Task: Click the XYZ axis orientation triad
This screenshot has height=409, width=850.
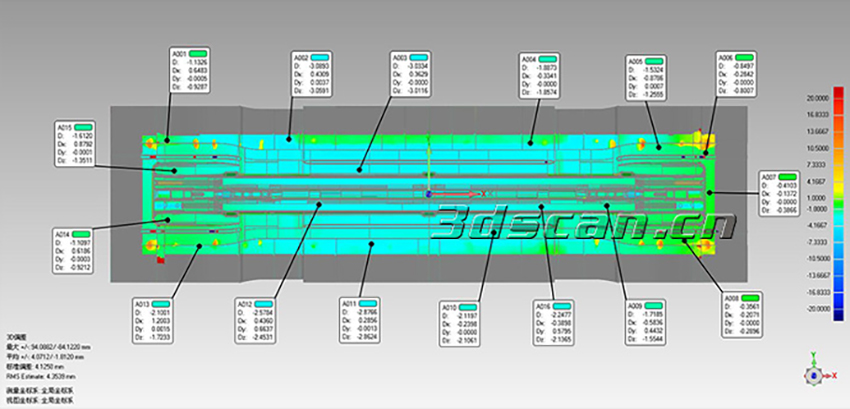Action: click(815, 375)
